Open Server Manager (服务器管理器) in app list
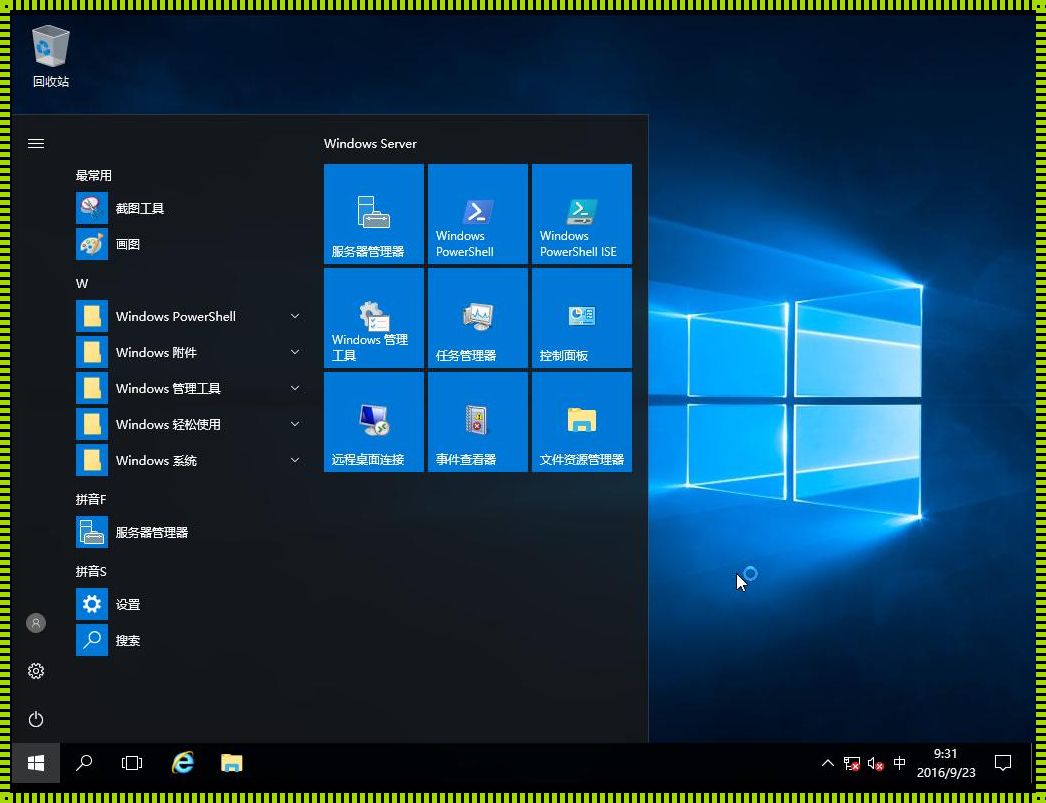1046x803 pixels. point(190,532)
